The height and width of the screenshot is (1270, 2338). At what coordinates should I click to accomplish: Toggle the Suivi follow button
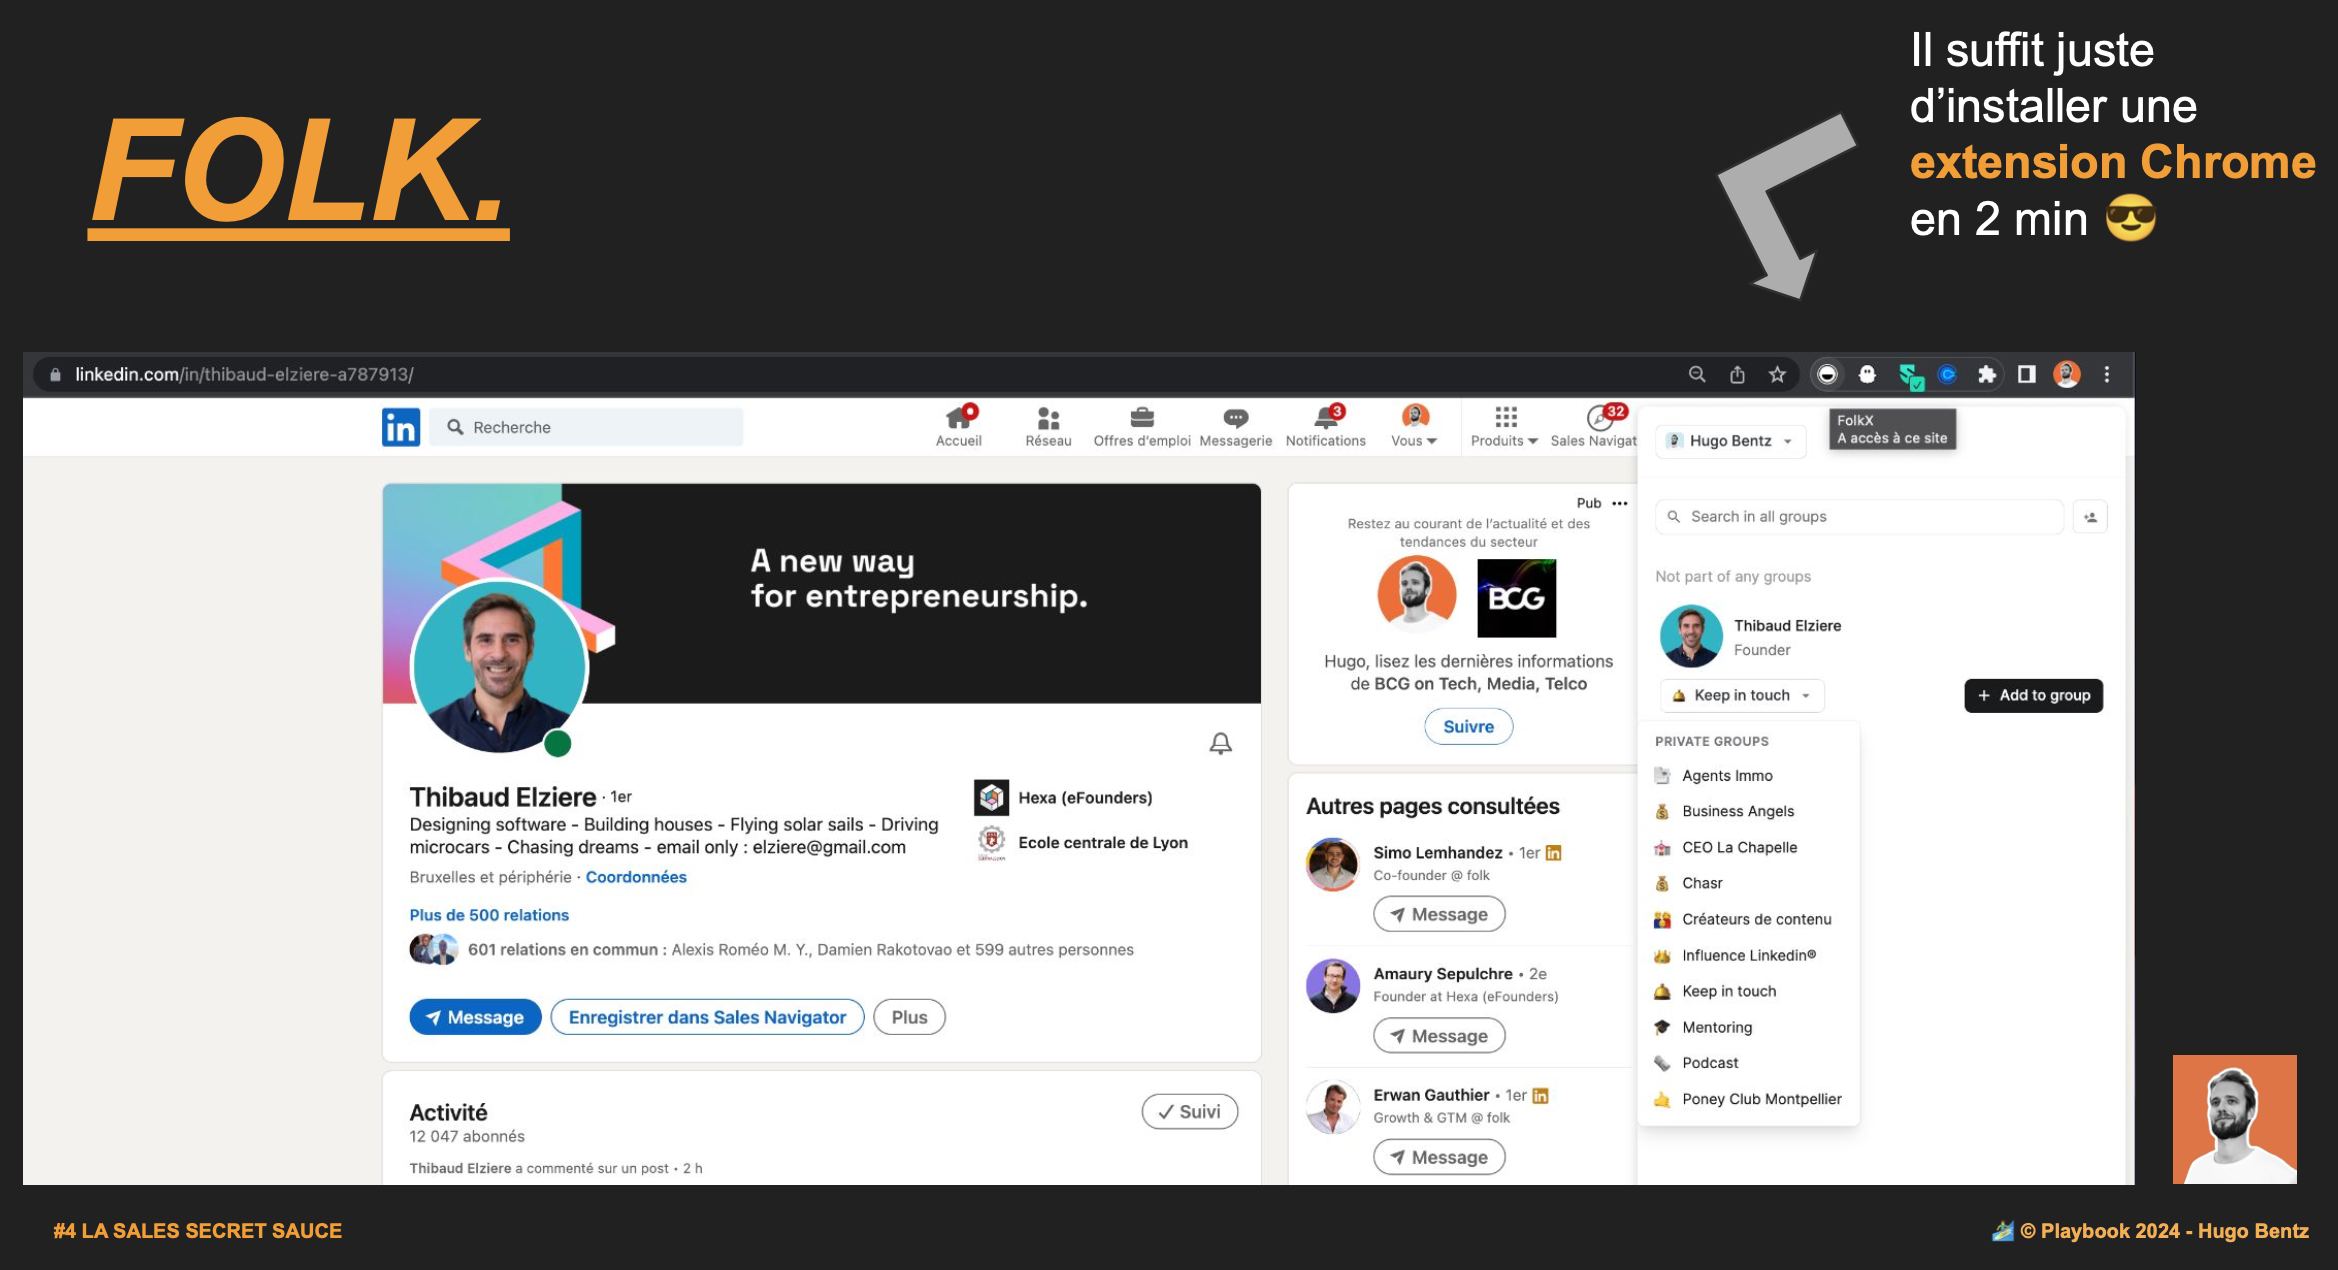pos(1189,1111)
